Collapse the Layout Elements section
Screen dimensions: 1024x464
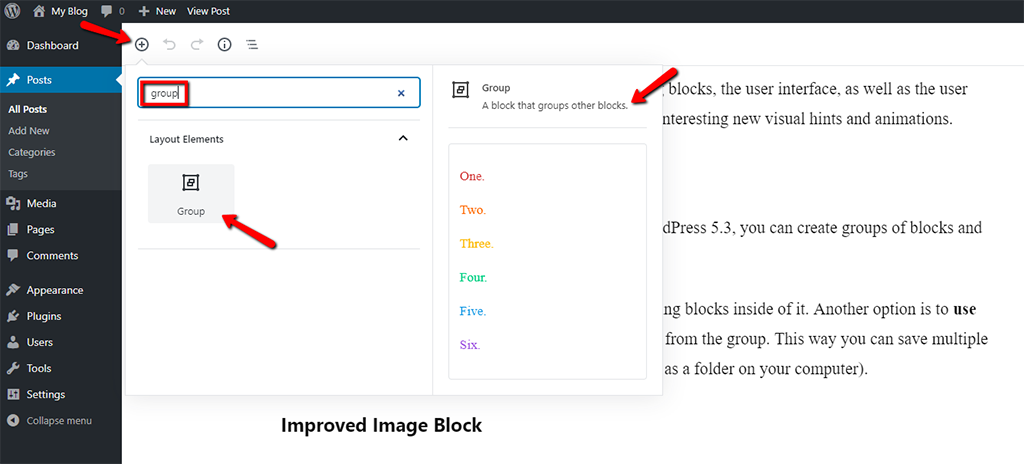pos(403,139)
